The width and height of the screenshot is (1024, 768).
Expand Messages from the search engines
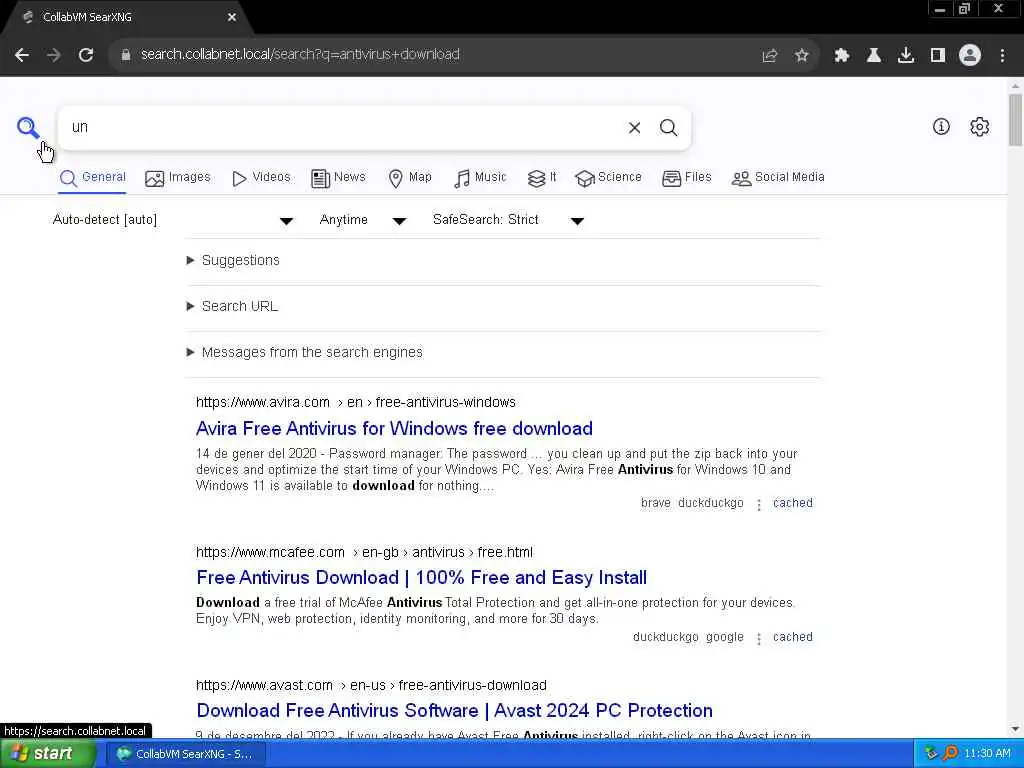[304, 353]
